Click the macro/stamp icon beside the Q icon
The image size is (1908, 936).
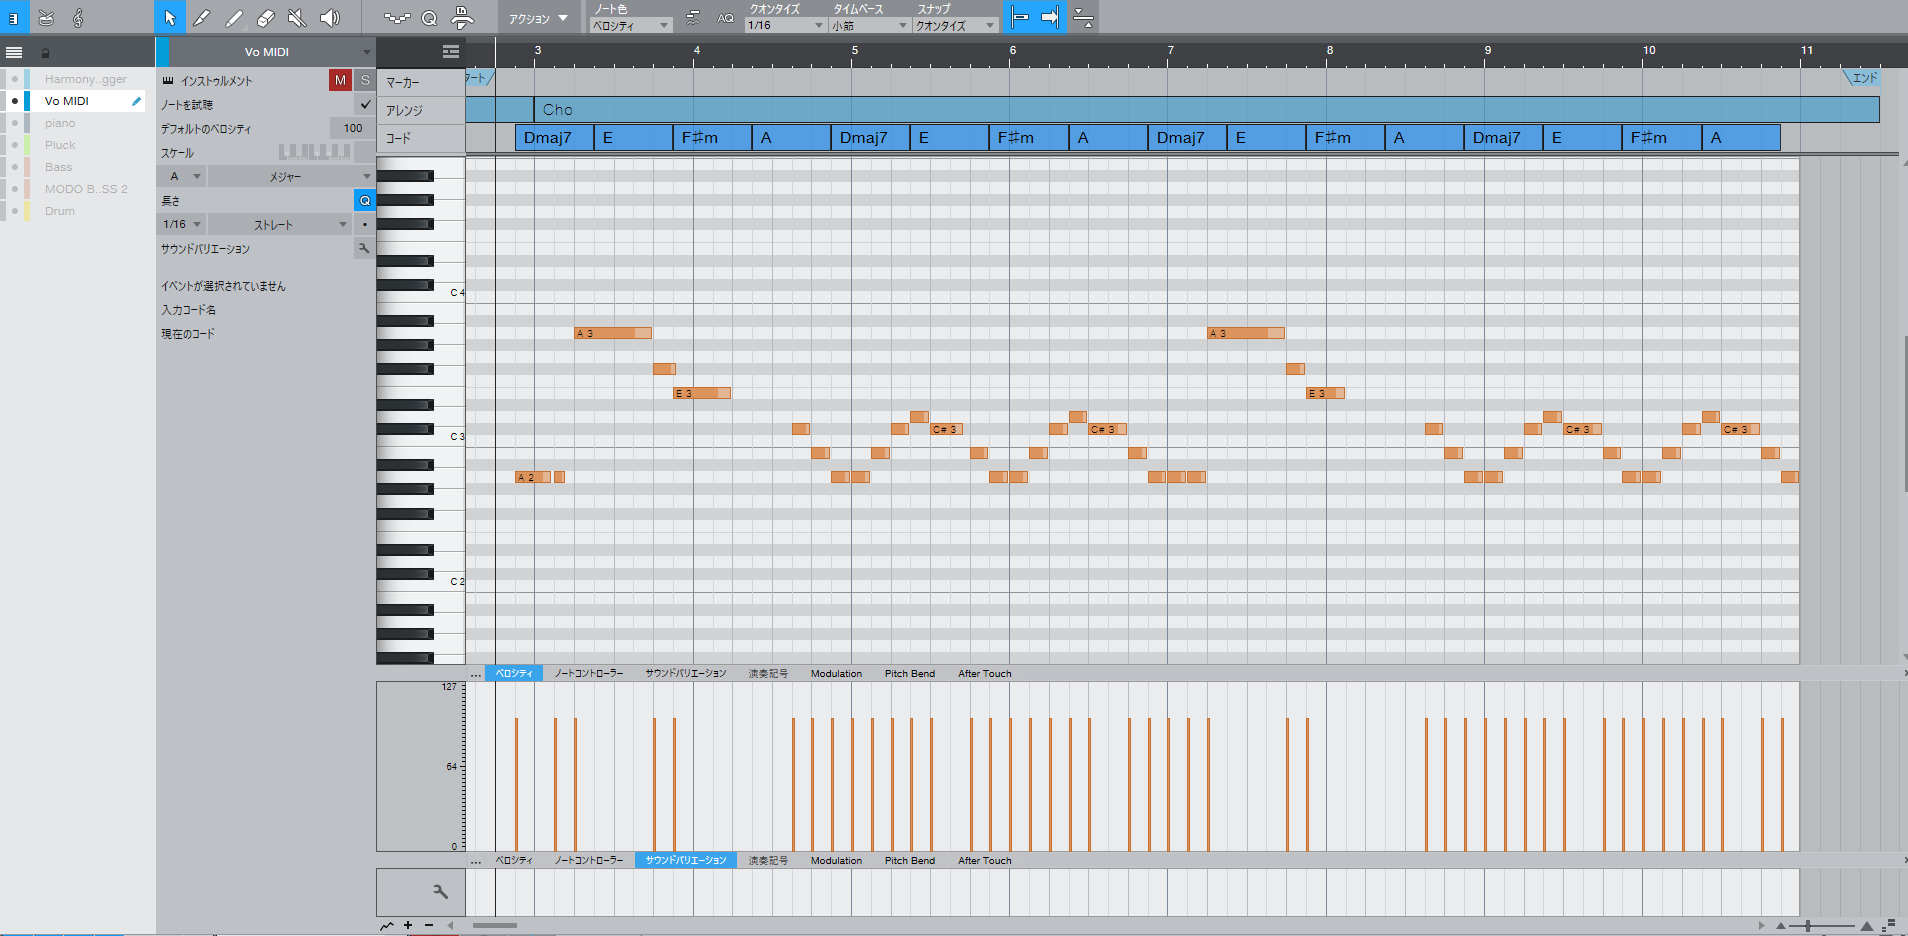pyautogui.click(x=462, y=17)
